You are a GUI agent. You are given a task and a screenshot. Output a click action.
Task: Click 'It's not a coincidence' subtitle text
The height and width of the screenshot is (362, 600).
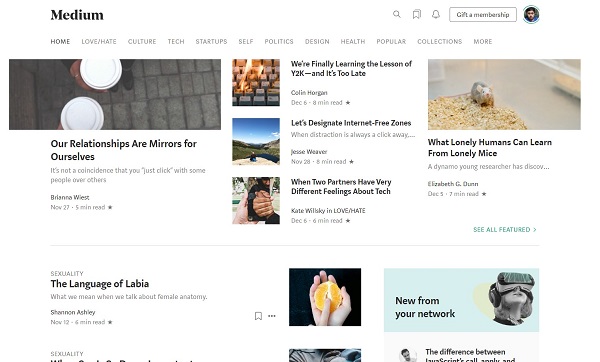click(x=128, y=175)
